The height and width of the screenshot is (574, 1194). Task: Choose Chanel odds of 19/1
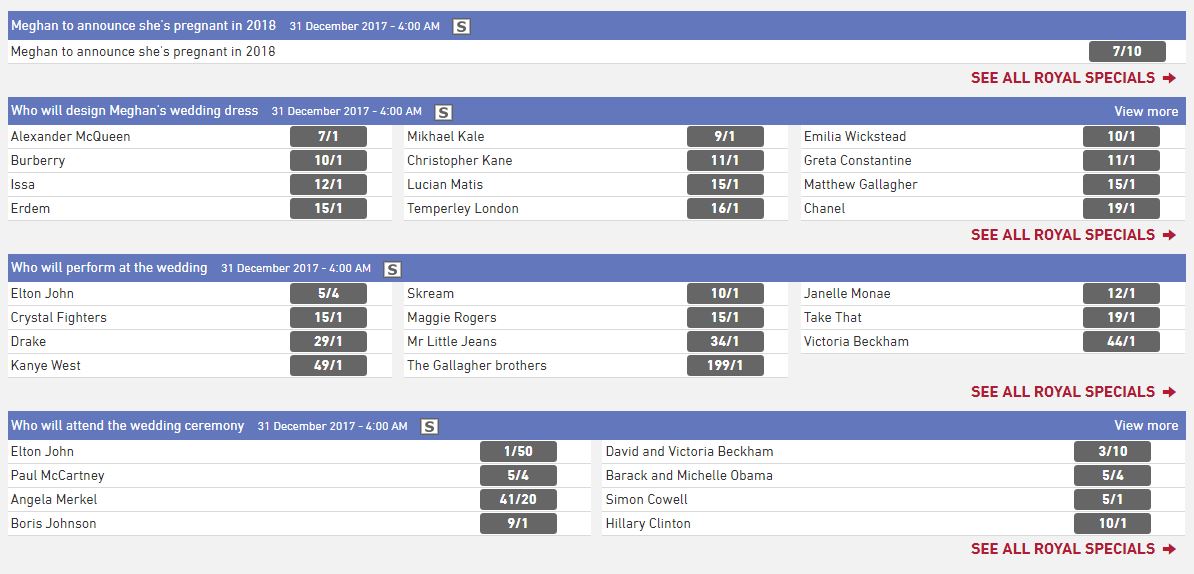[x=1121, y=209]
